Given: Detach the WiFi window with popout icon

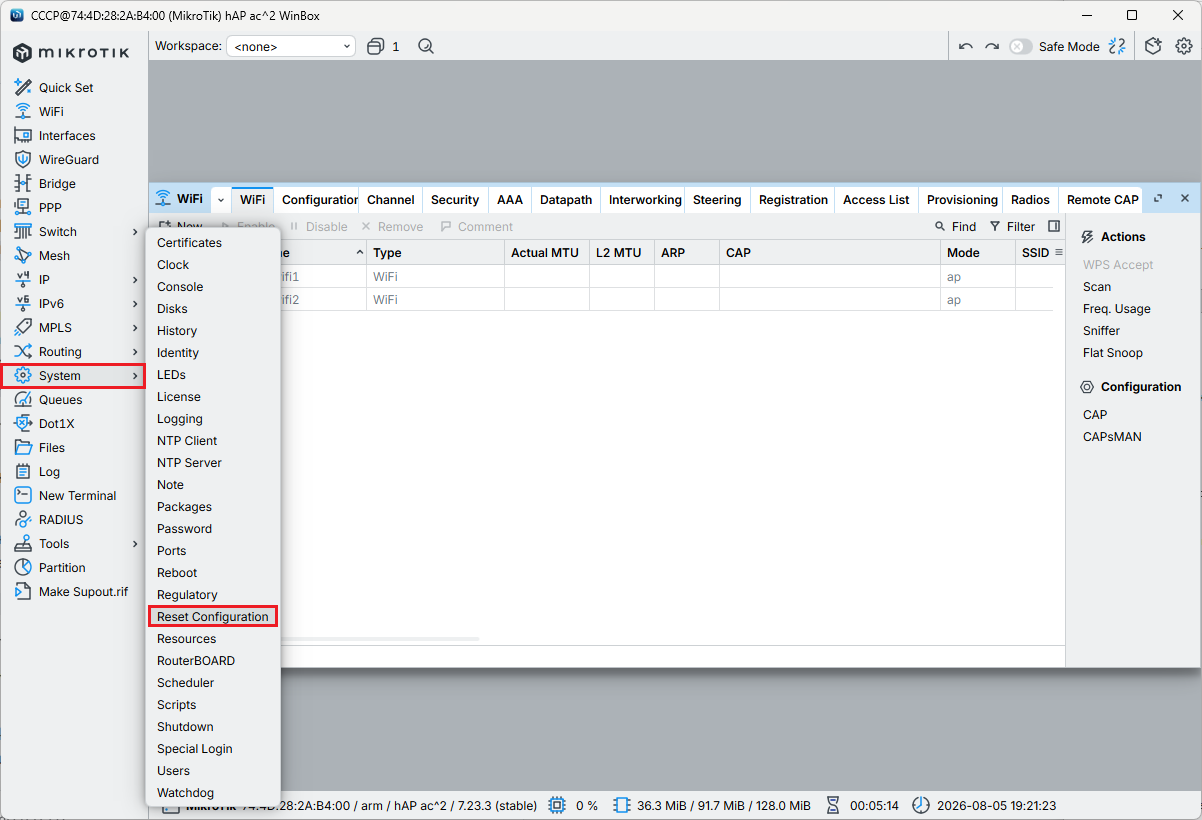Looking at the screenshot, I should (x=1158, y=199).
